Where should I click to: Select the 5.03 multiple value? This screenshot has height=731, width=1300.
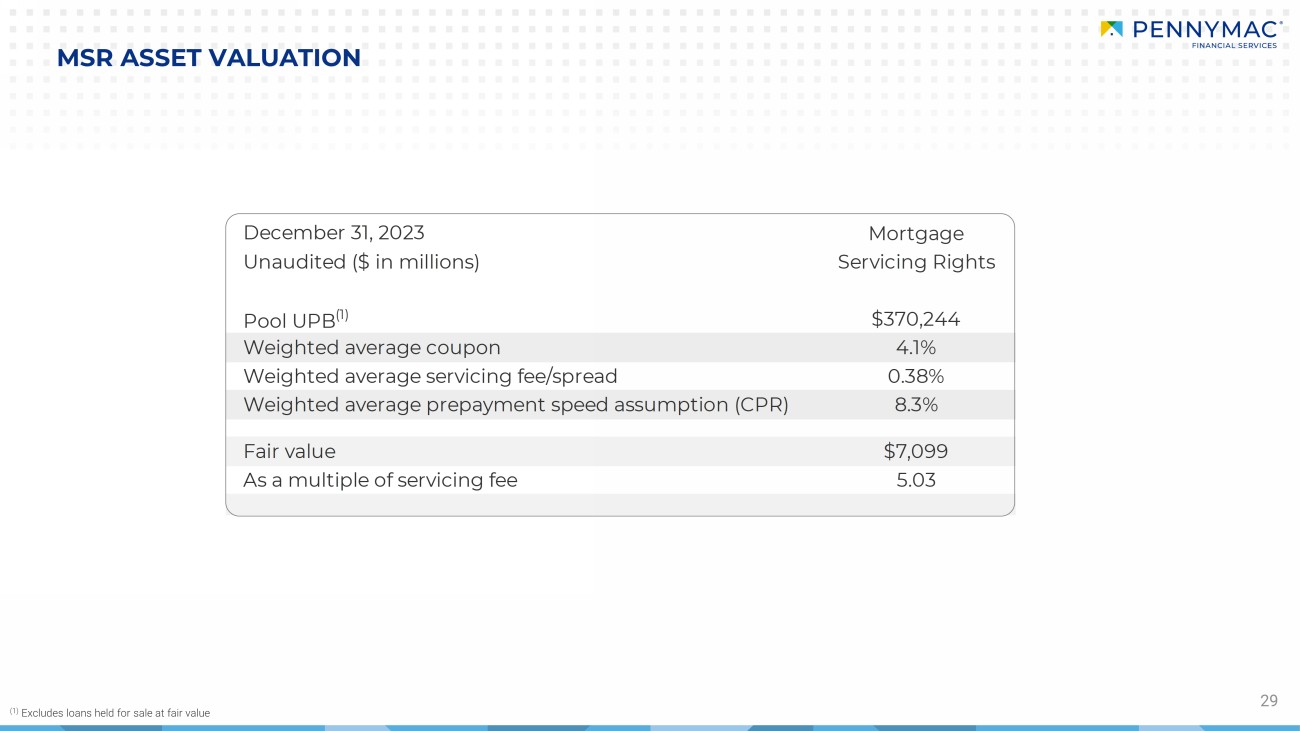915,480
